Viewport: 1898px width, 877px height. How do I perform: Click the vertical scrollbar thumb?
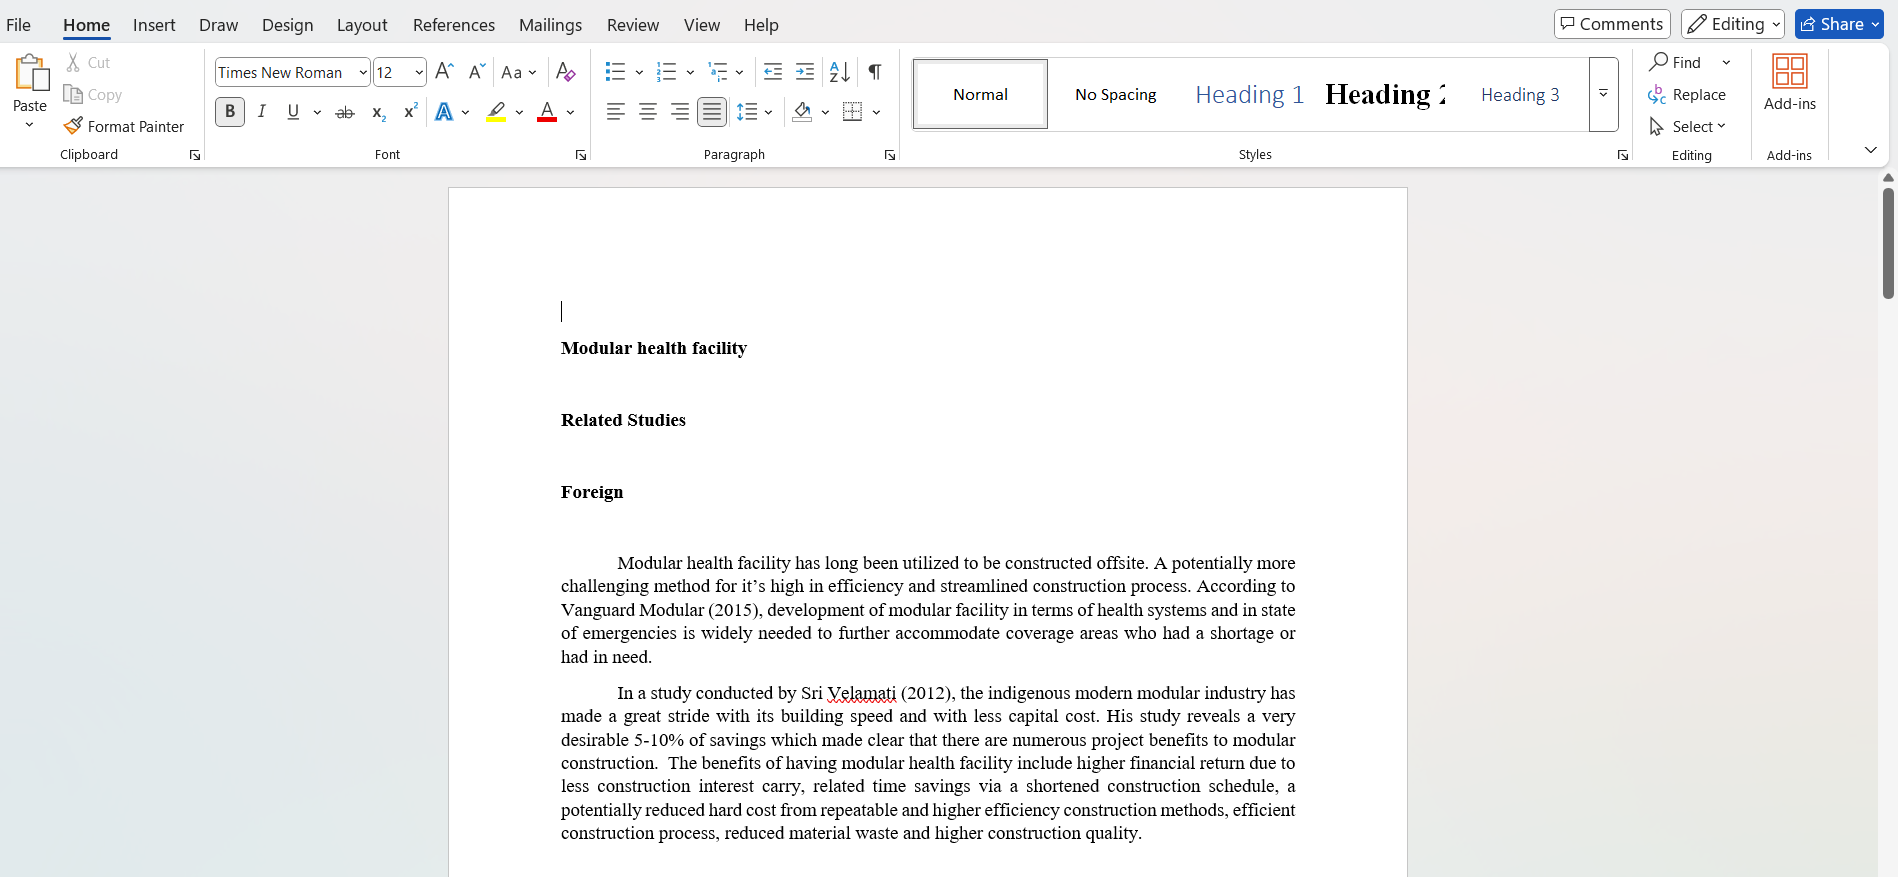point(1888,243)
